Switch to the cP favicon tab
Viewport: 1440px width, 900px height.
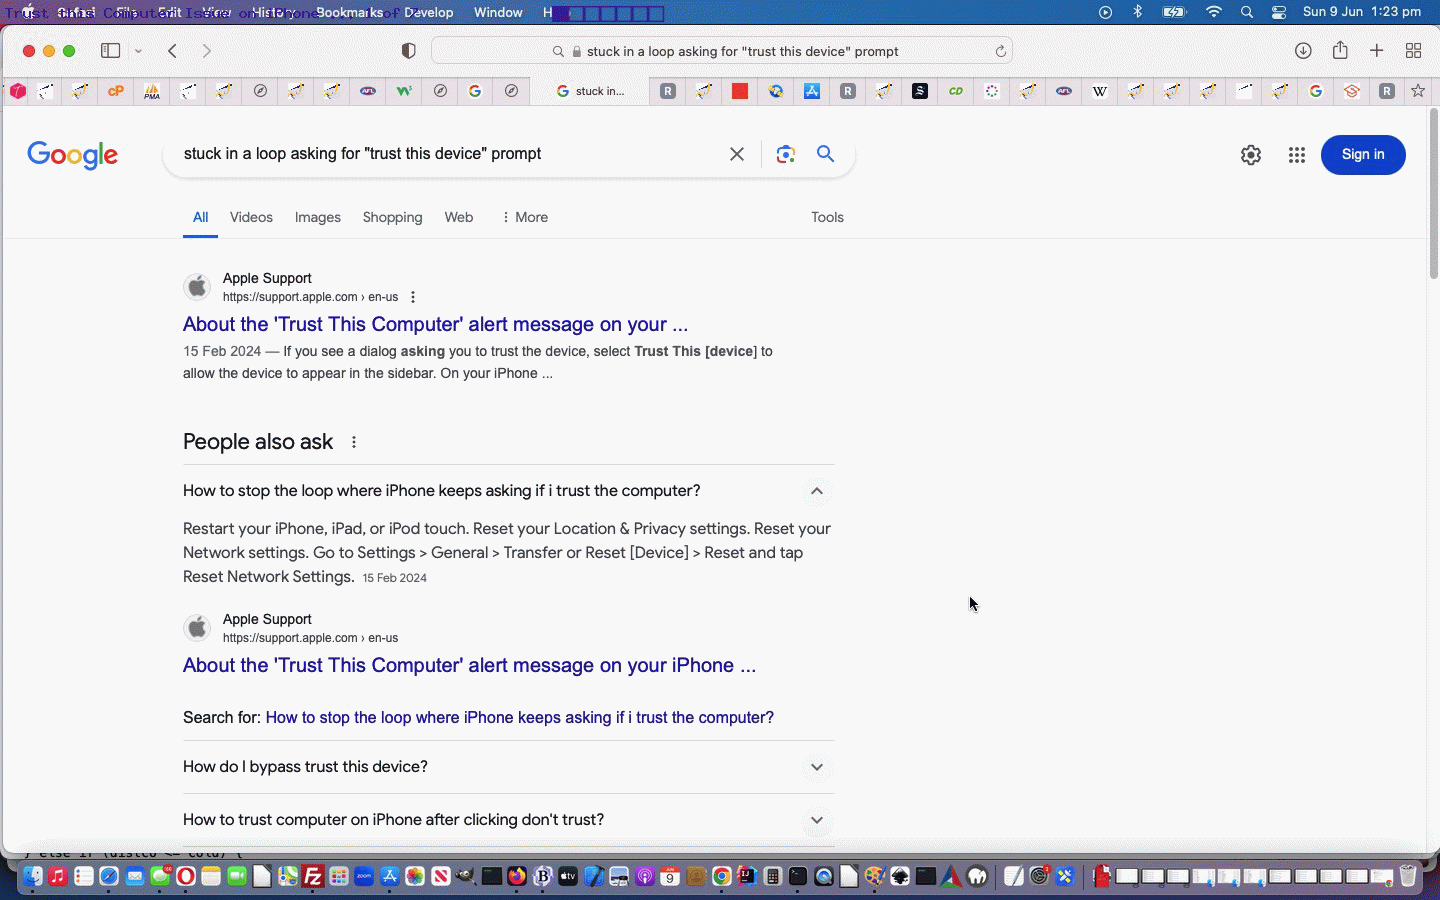click(x=116, y=91)
